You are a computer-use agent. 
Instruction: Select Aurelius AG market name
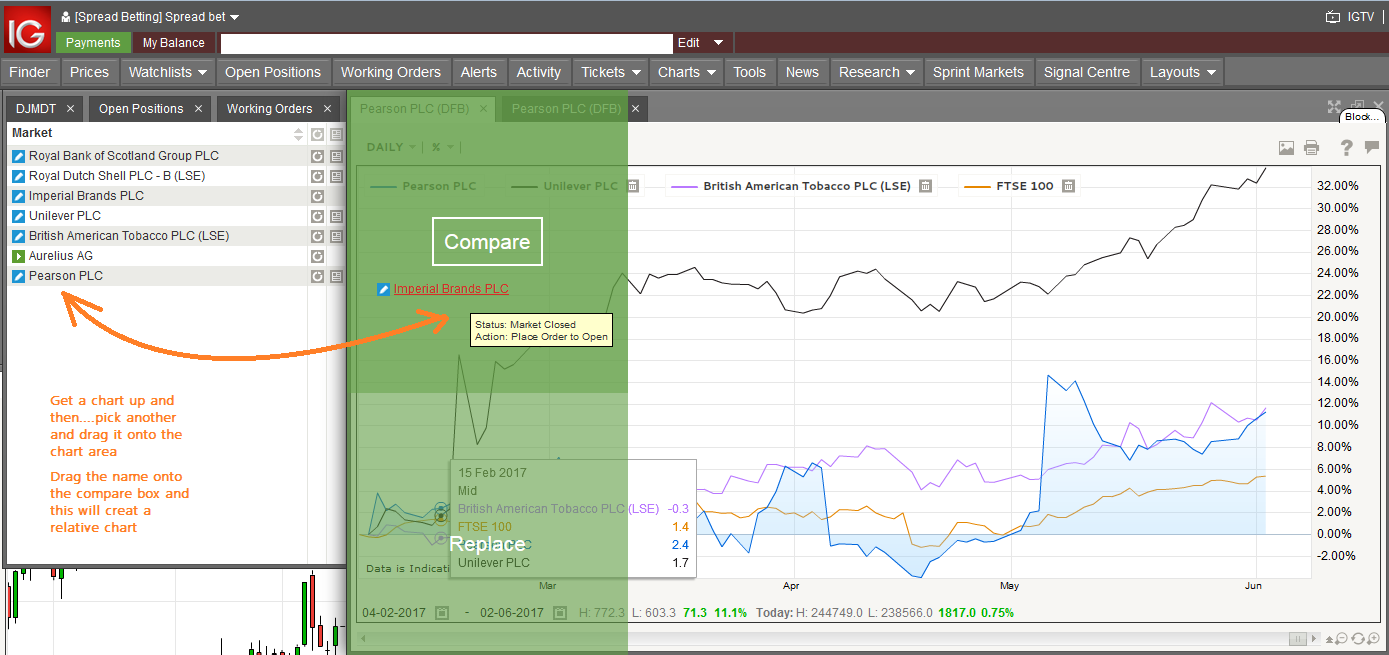(60, 256)
